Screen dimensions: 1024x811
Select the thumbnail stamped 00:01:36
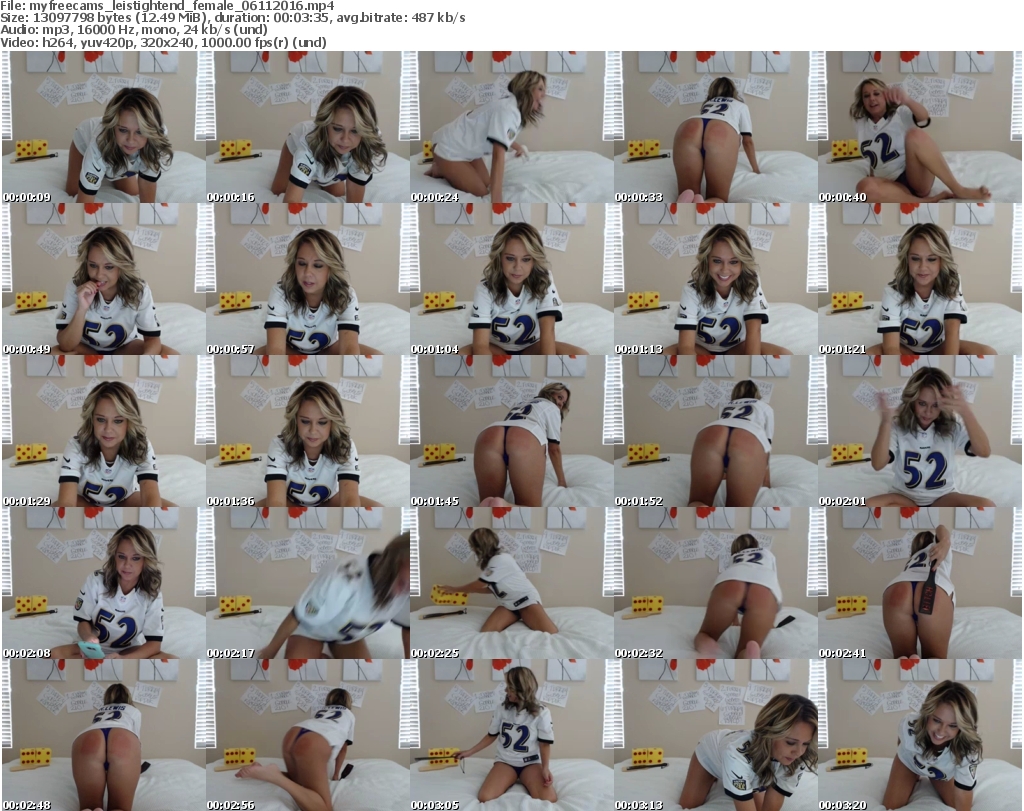pos(308,431)
